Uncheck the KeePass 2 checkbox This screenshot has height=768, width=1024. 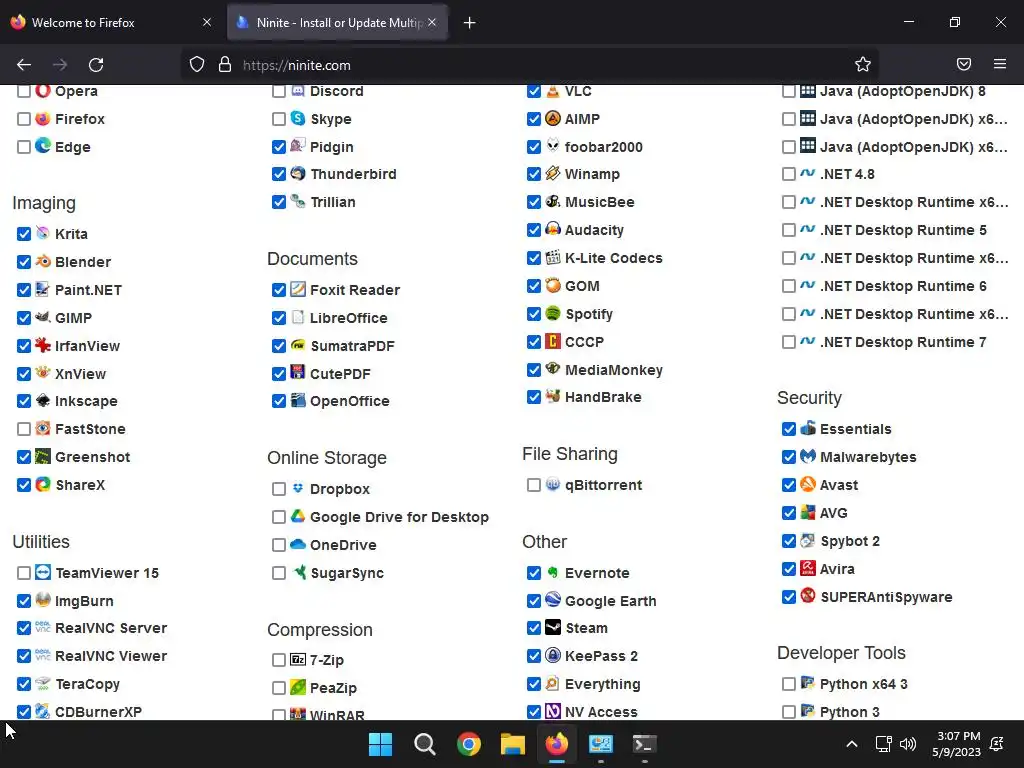tap(534, 656)
